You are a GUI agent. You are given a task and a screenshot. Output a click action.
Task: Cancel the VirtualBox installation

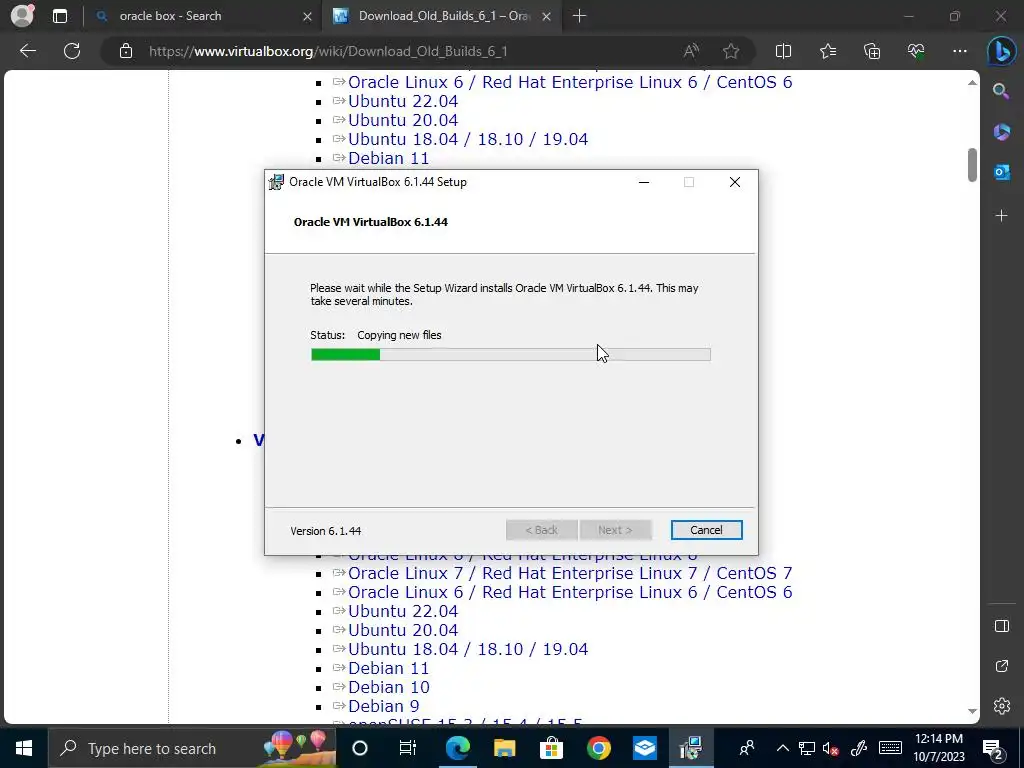(706, 530)
